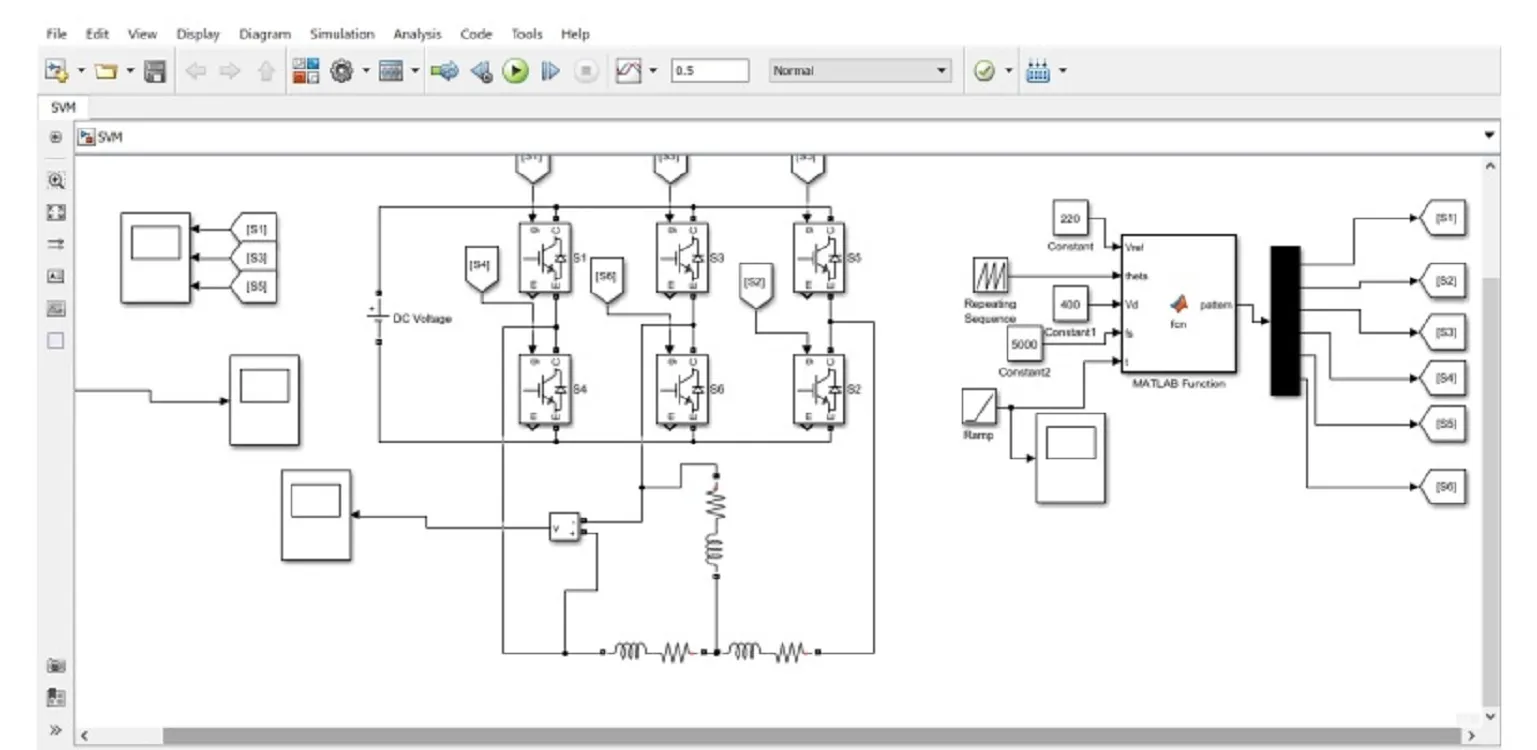Image resolution: width=1537 pixels, height=750 pixels.
Task: Click the SVM breadcrumb path link
Action: click(x=110, y=137)
